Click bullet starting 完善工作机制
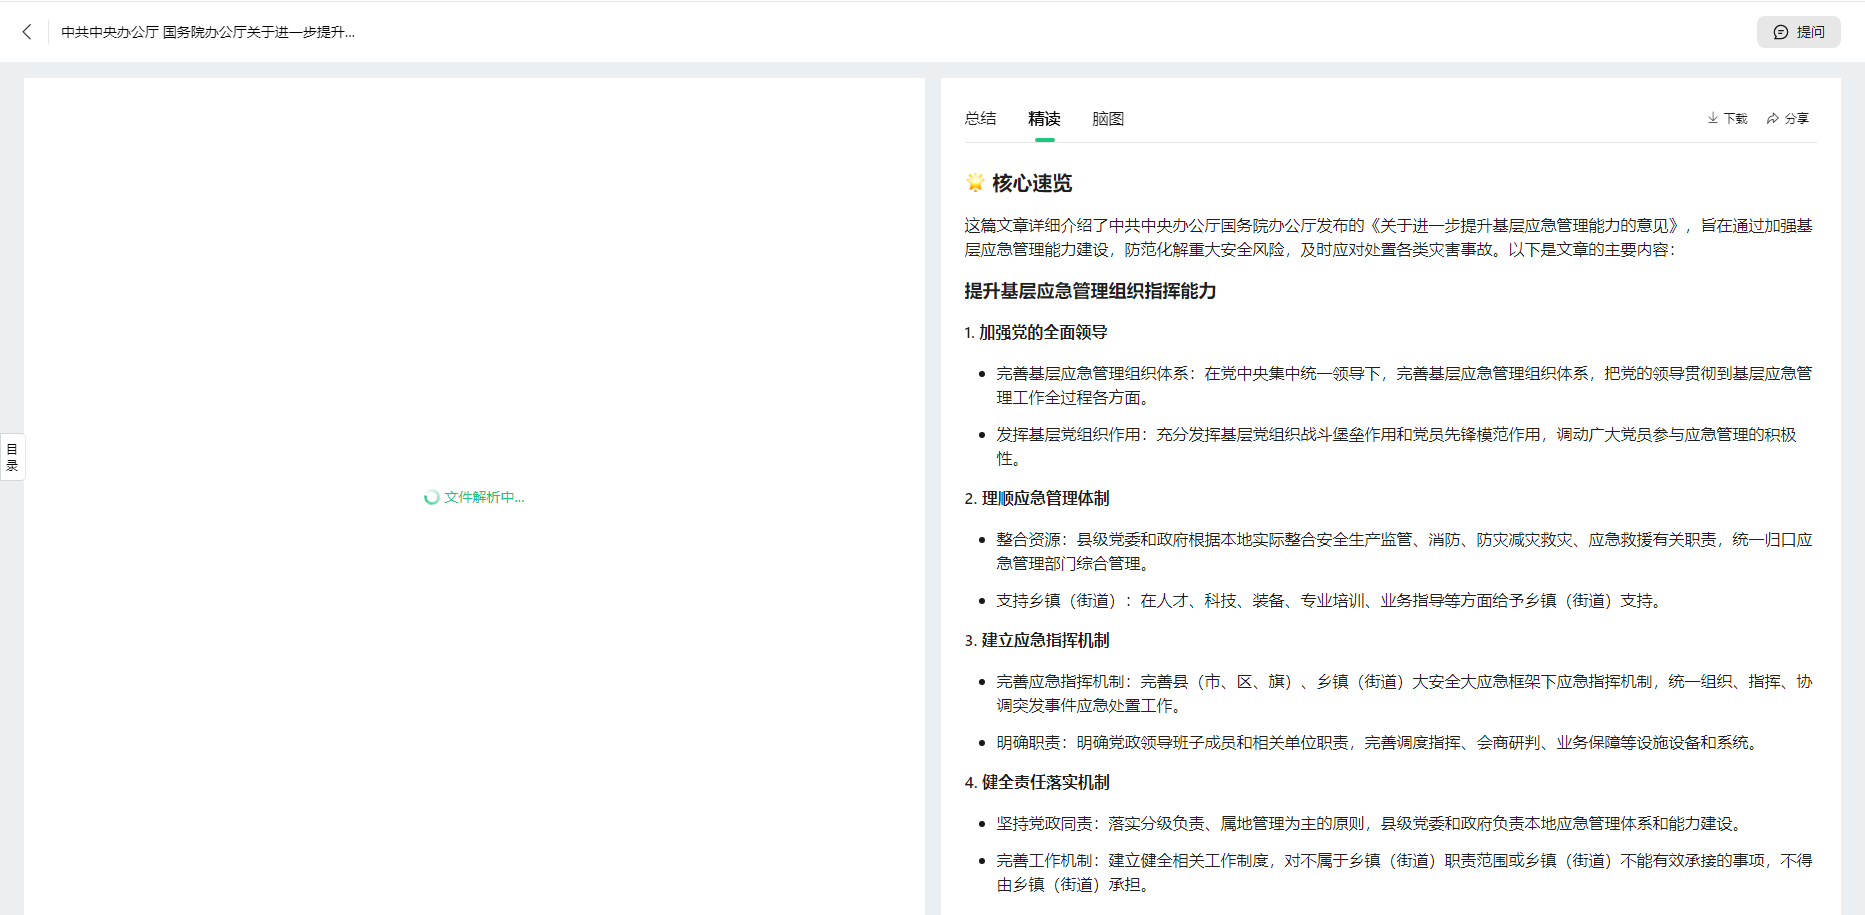 (1404, 872)
